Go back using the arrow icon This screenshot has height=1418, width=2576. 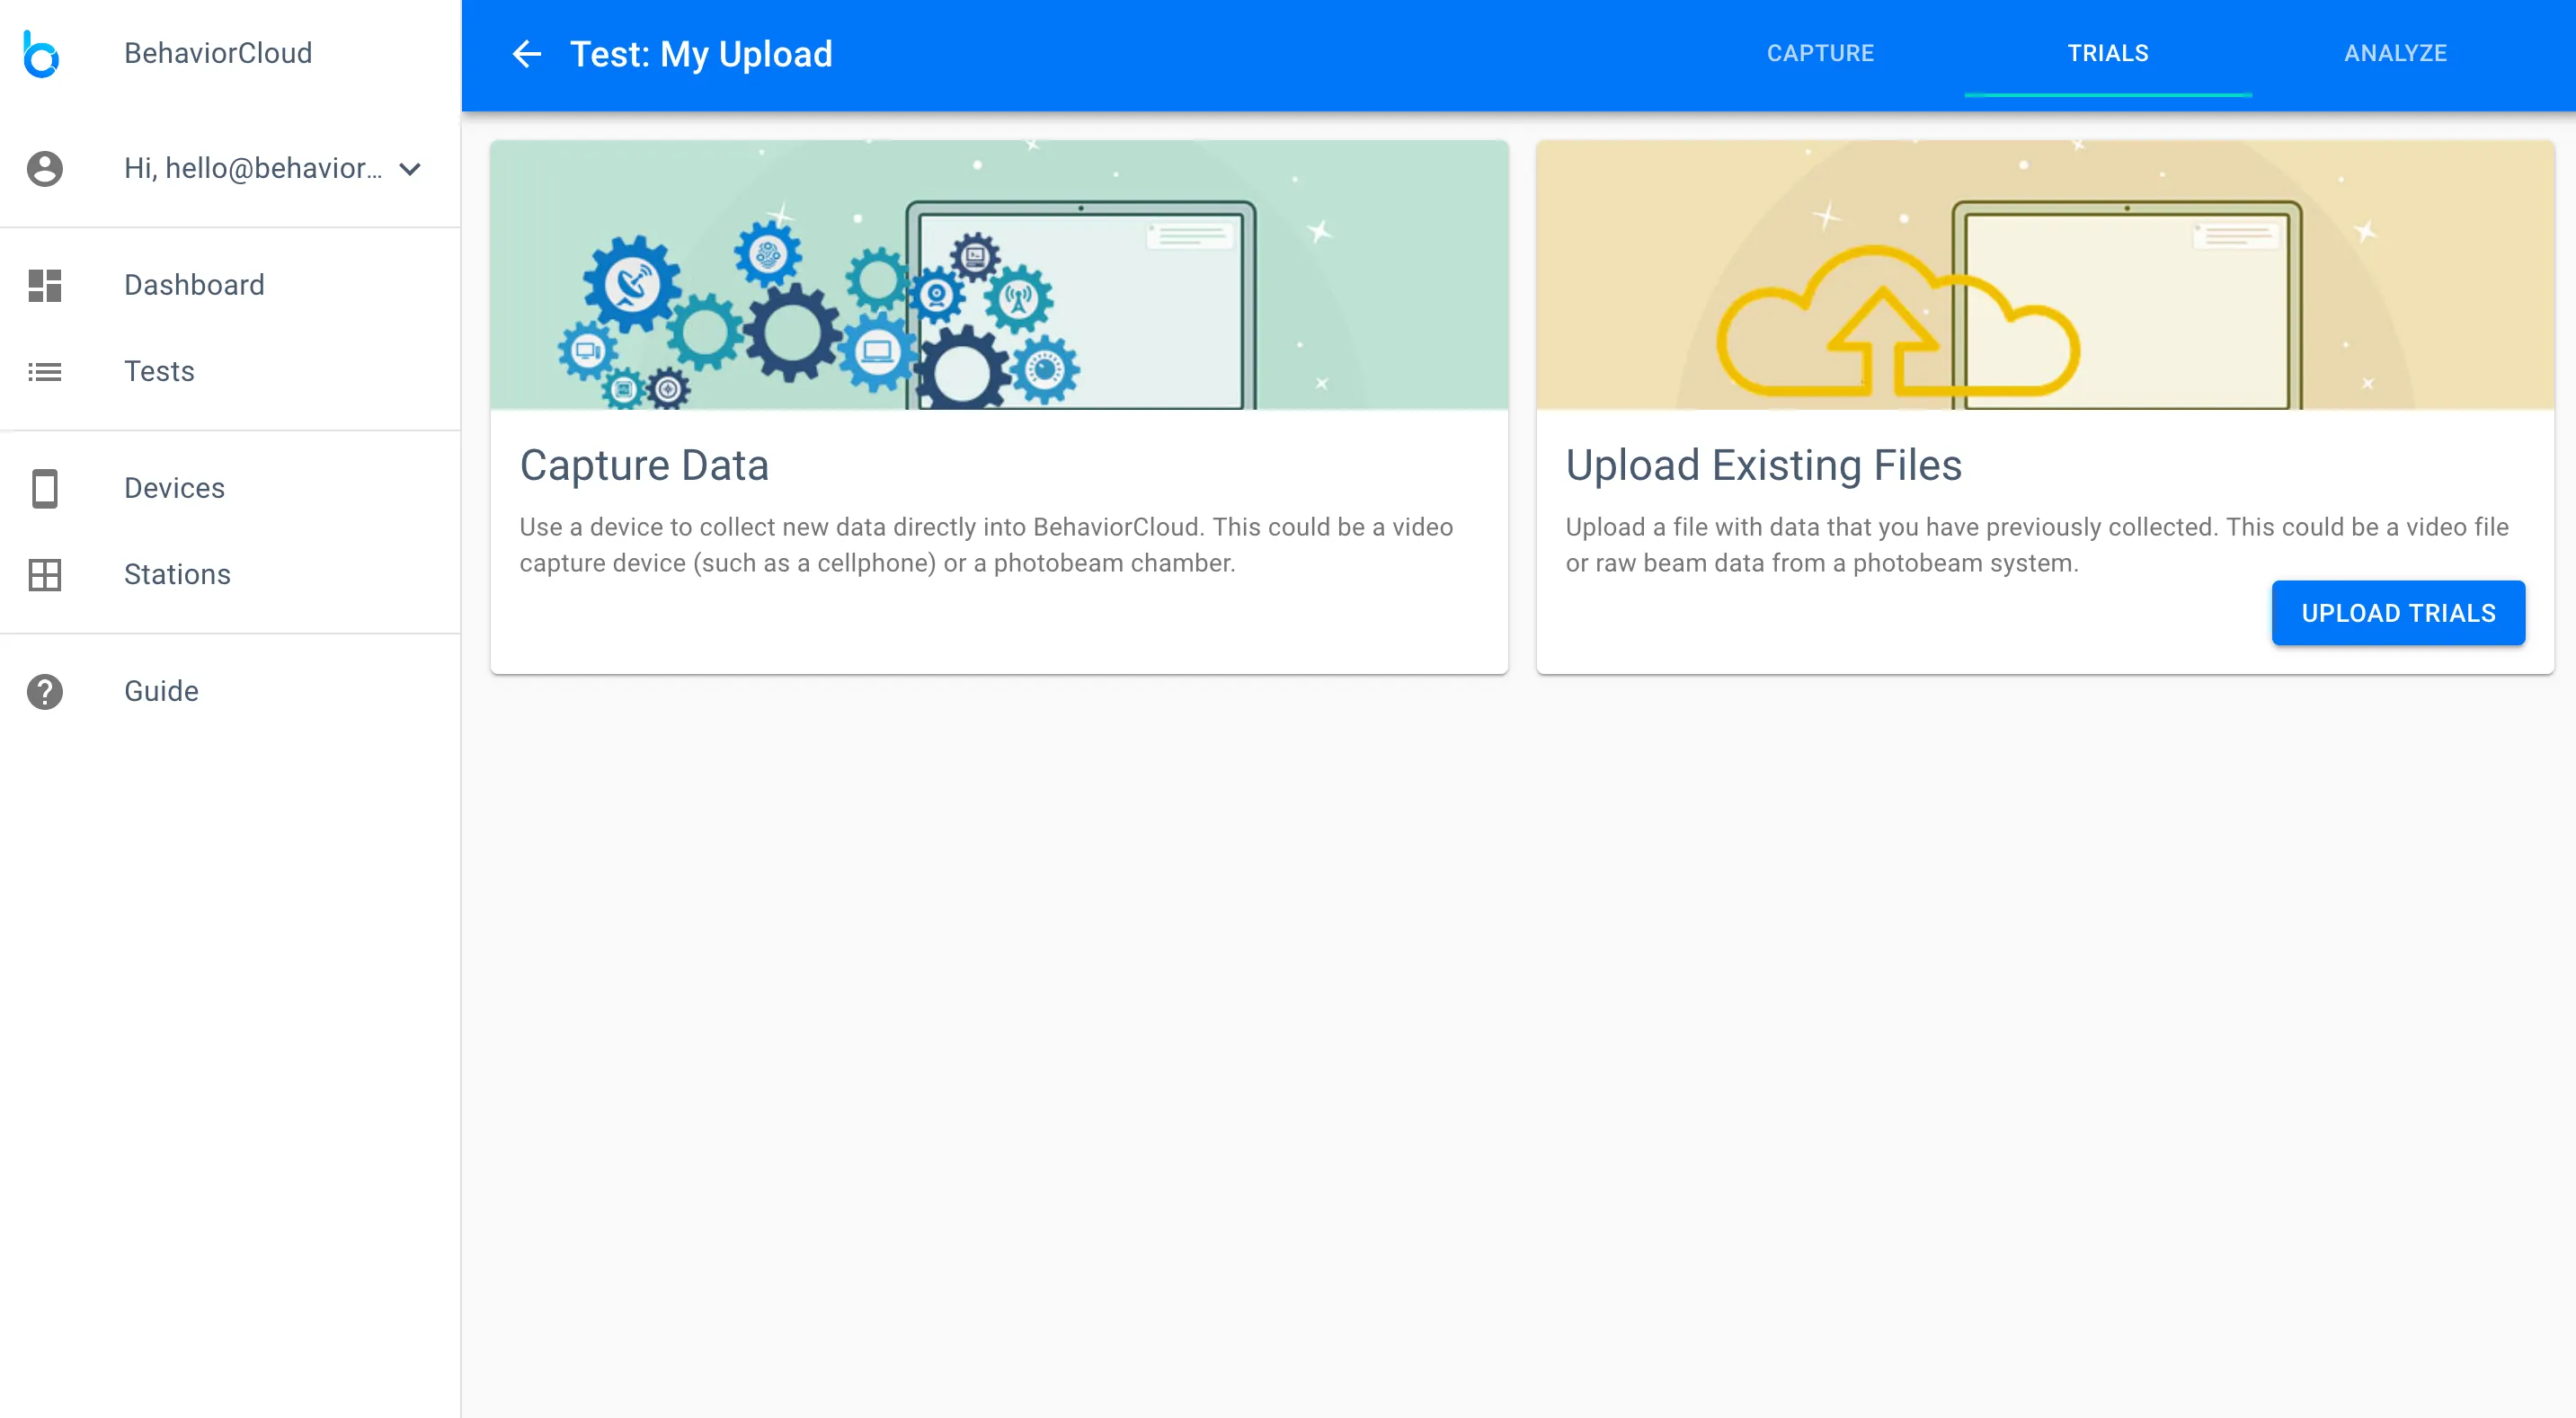pyautogui.click(x=527, y=54)
